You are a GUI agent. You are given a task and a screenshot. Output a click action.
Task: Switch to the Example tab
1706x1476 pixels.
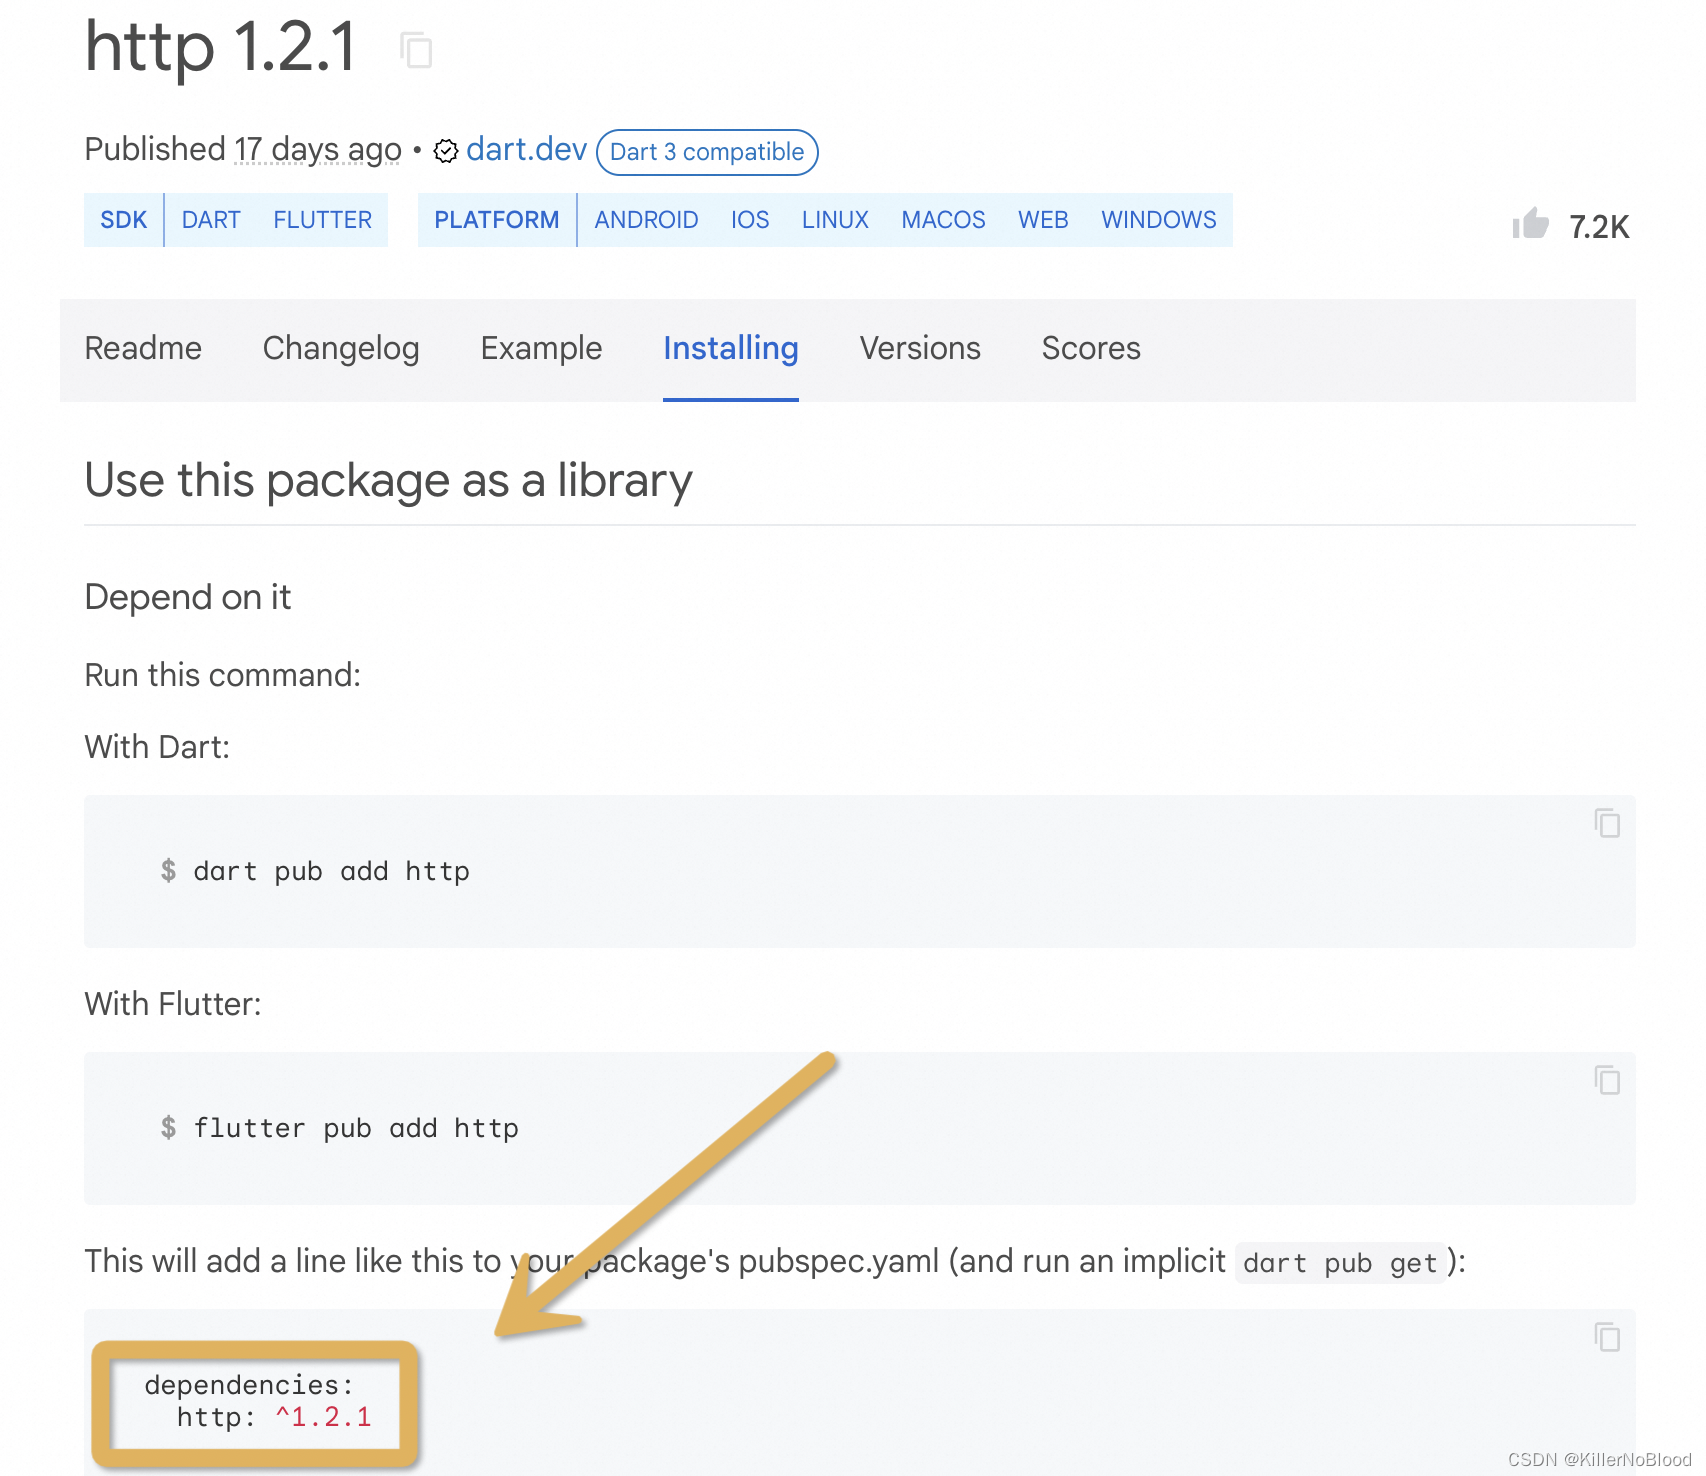coord(541,348)
